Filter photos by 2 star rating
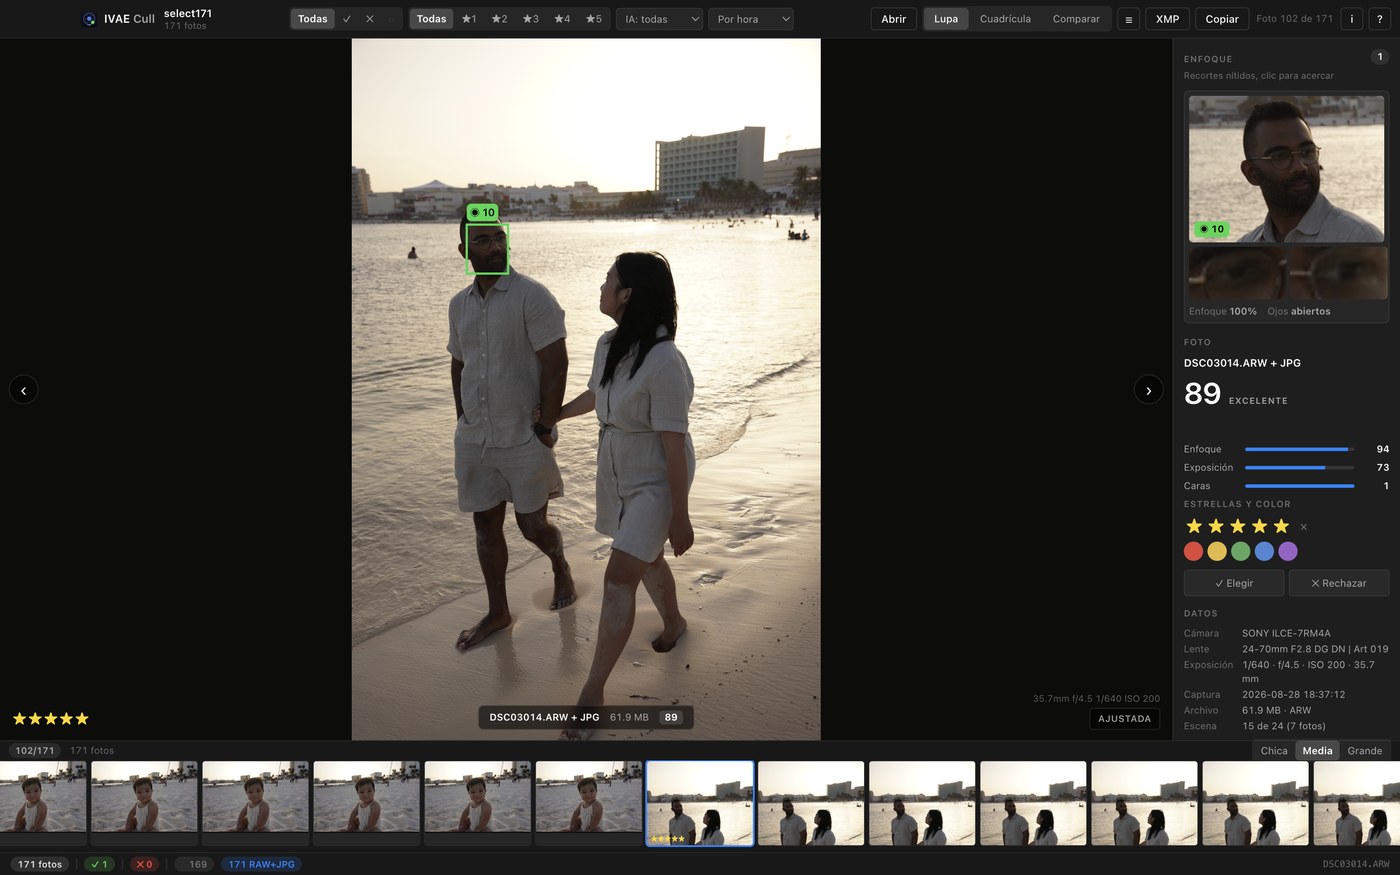 [x=499, y=19]
